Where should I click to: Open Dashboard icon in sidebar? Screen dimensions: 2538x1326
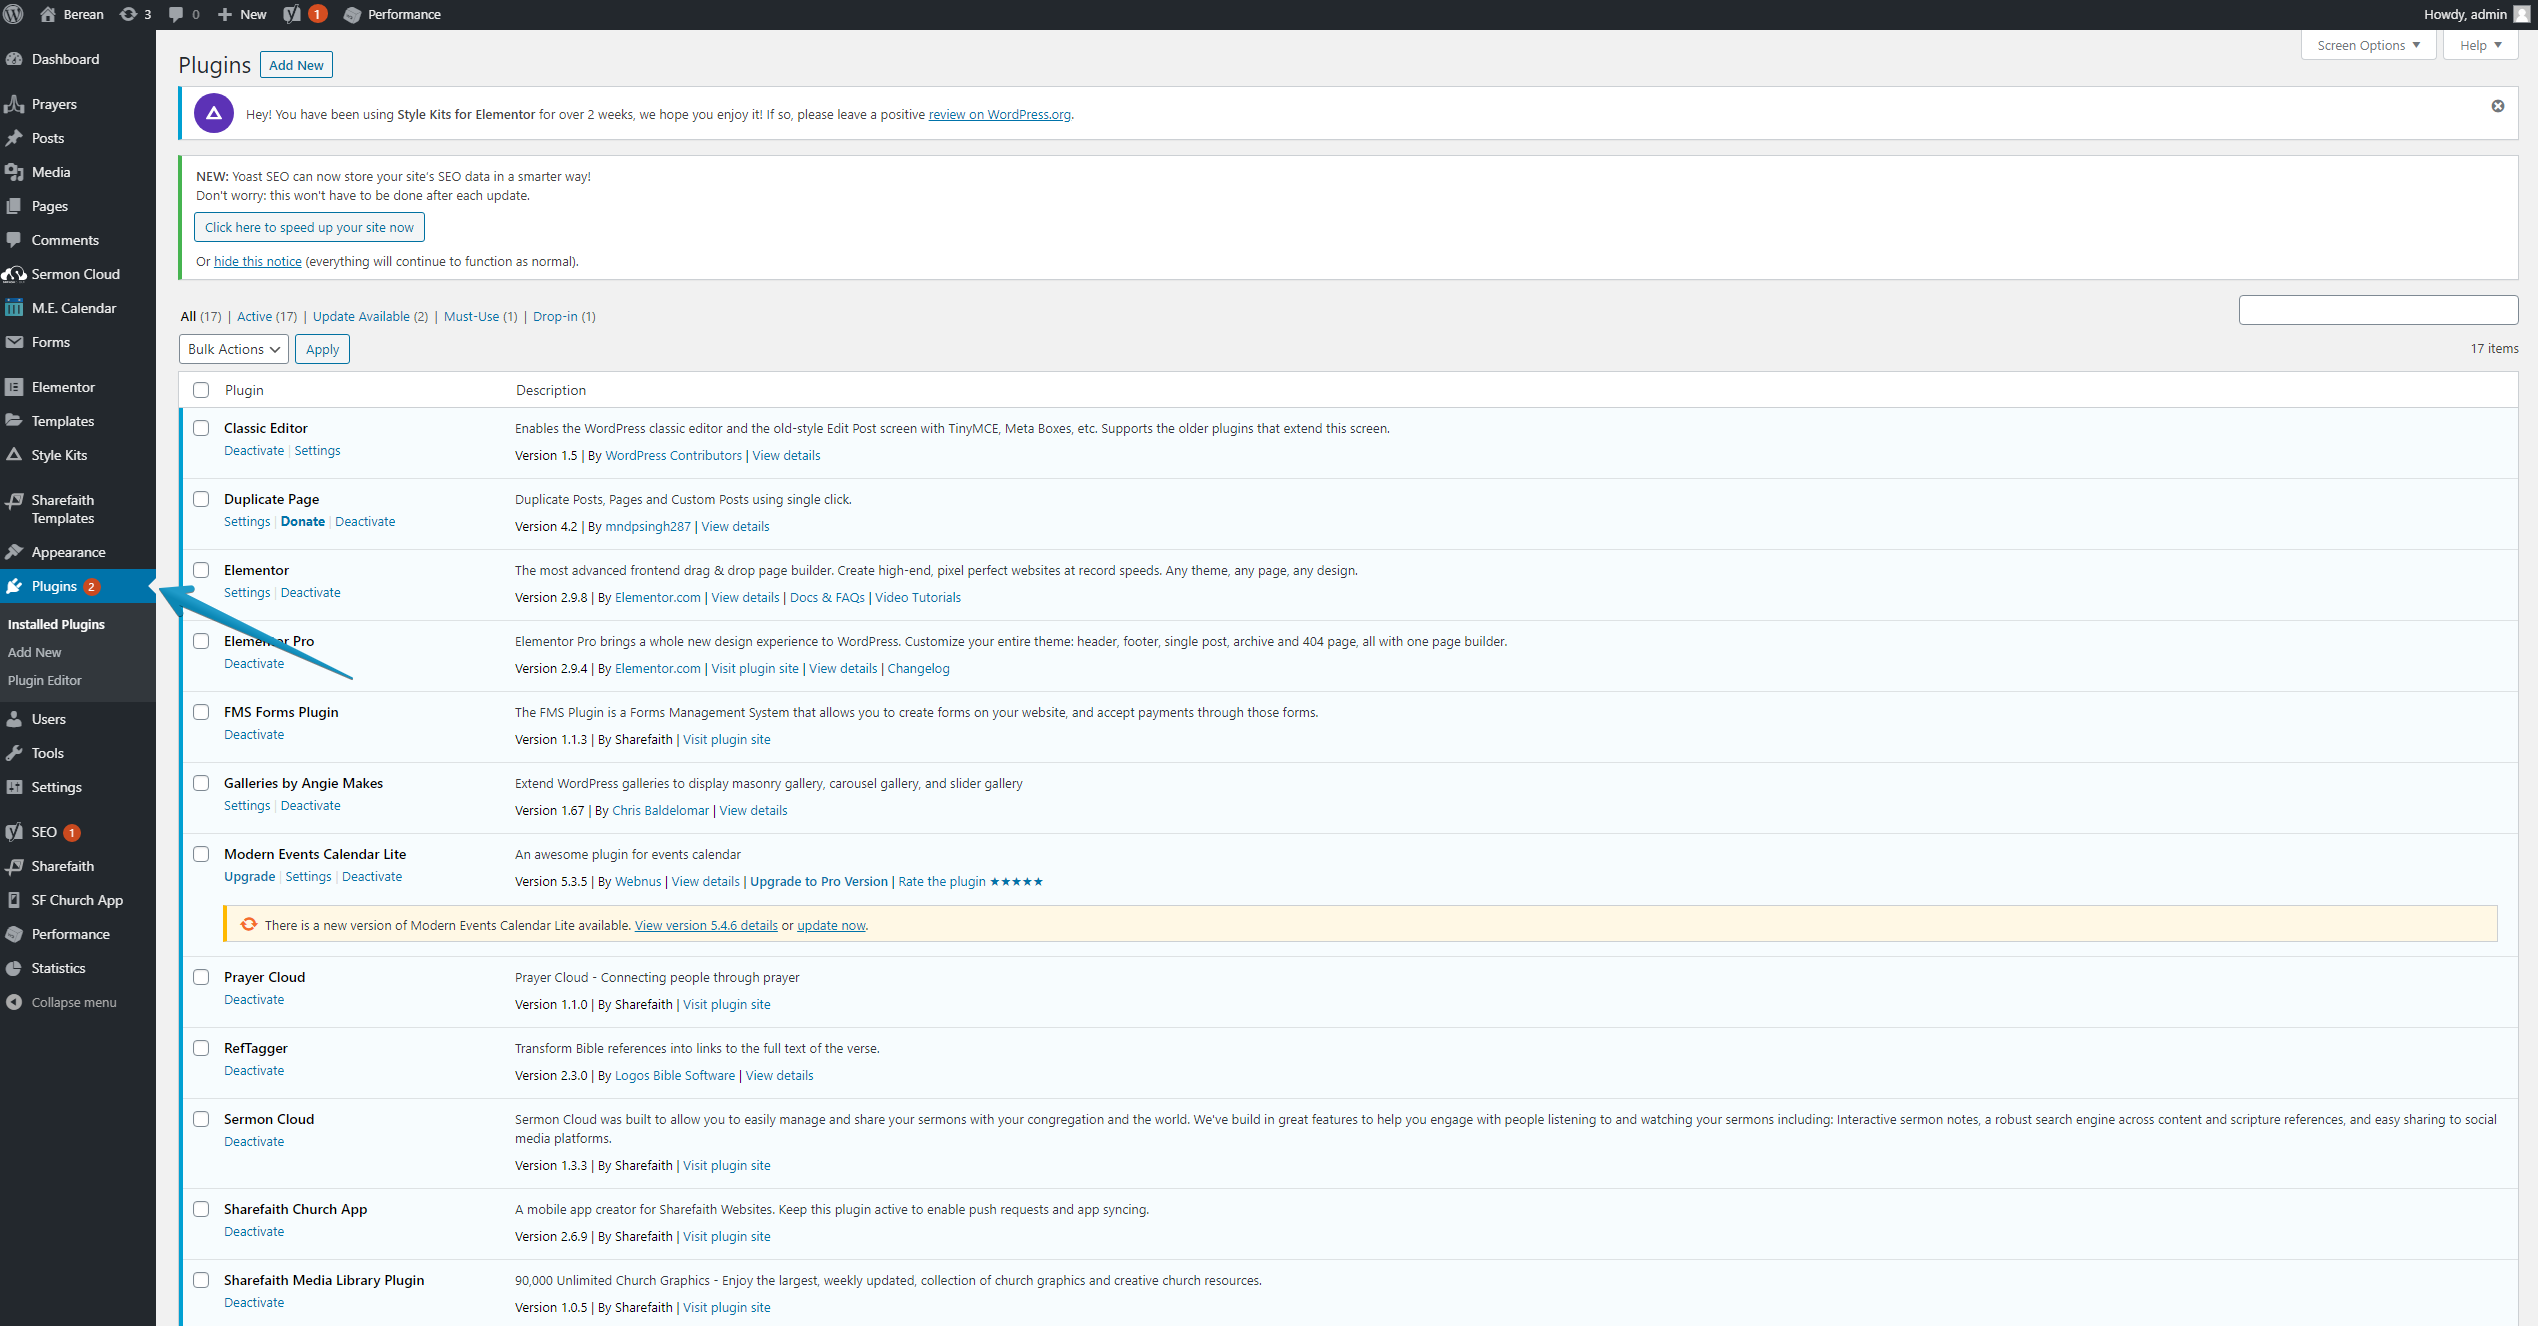[14, 59]
